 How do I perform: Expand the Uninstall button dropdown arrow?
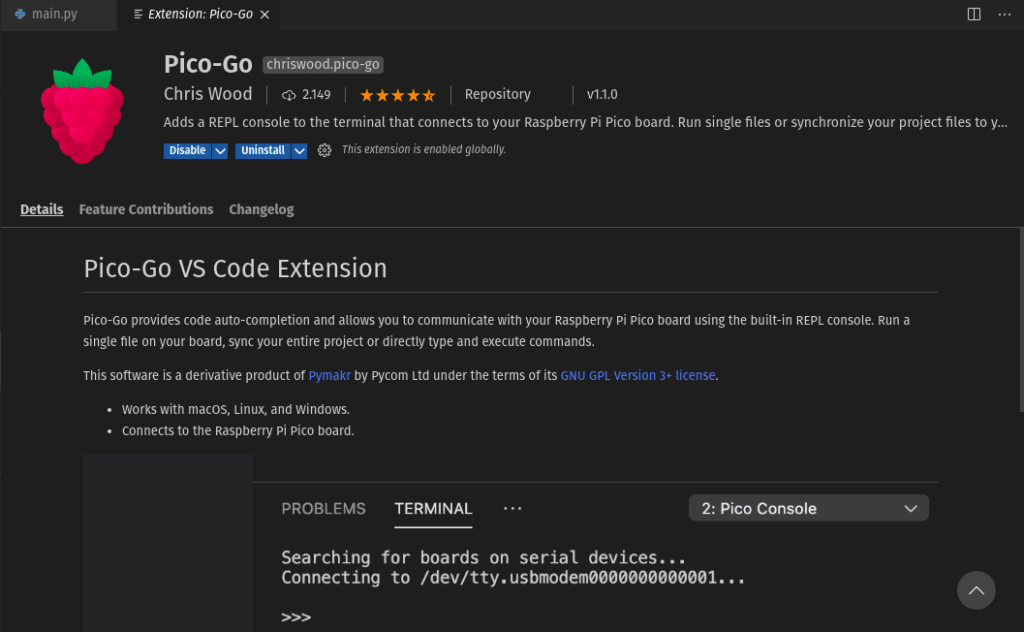pyautogui.click(x=299, y=150)
